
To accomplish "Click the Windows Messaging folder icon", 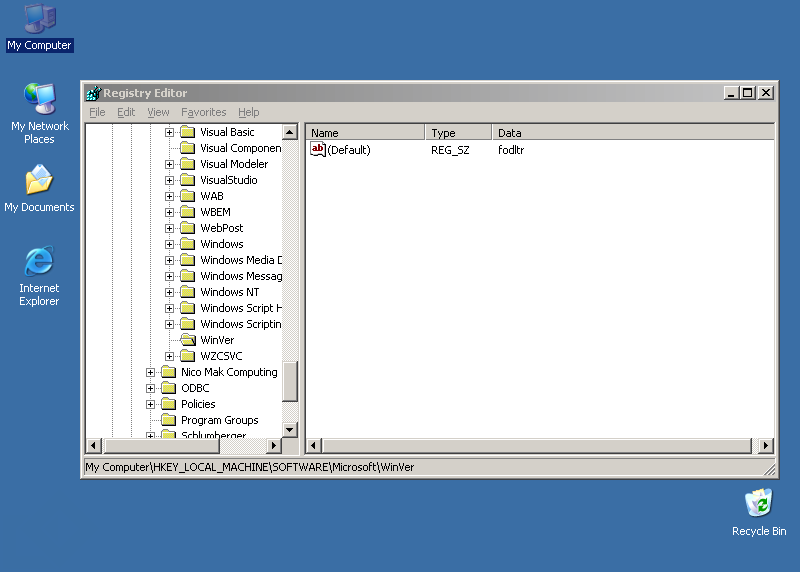I will pyautogui.click(x=188, y=276).
